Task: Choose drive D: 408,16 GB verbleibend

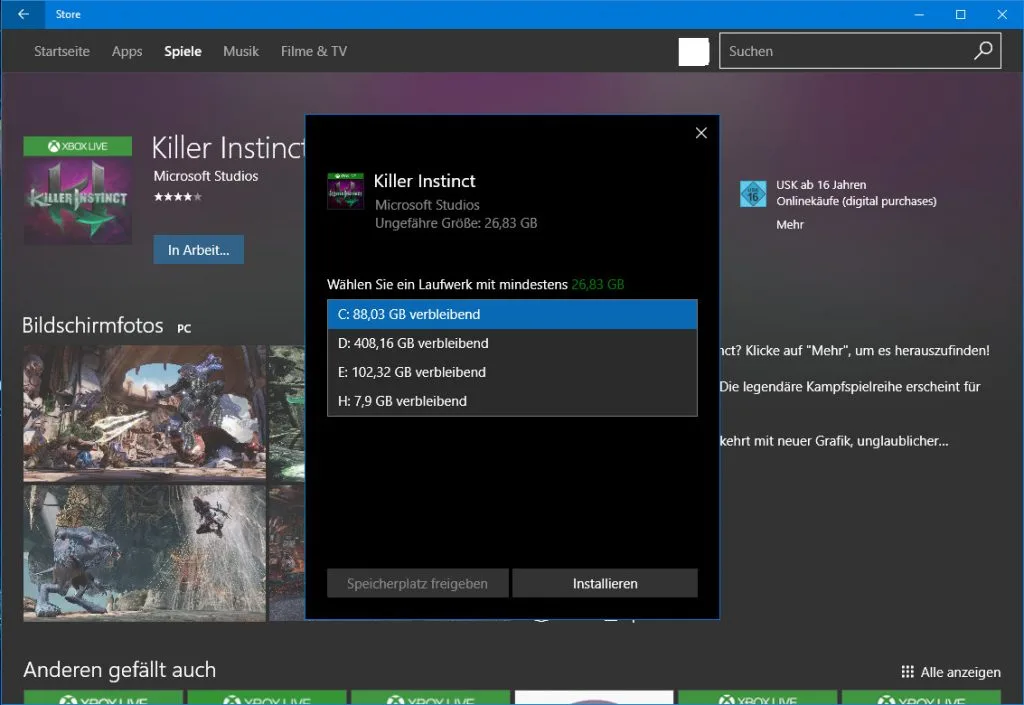Action: (512, 343)
